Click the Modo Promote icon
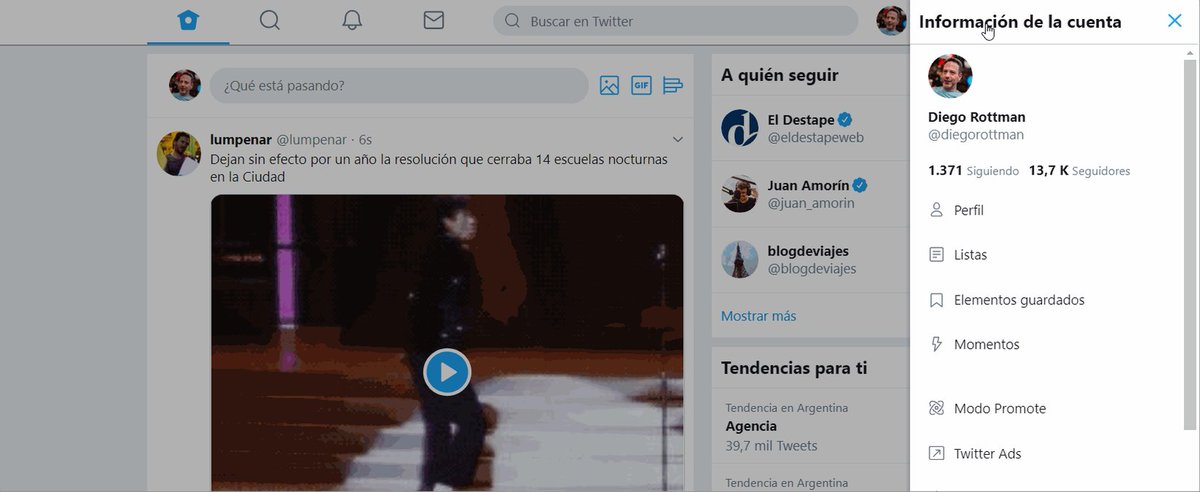 pos(937,408)
